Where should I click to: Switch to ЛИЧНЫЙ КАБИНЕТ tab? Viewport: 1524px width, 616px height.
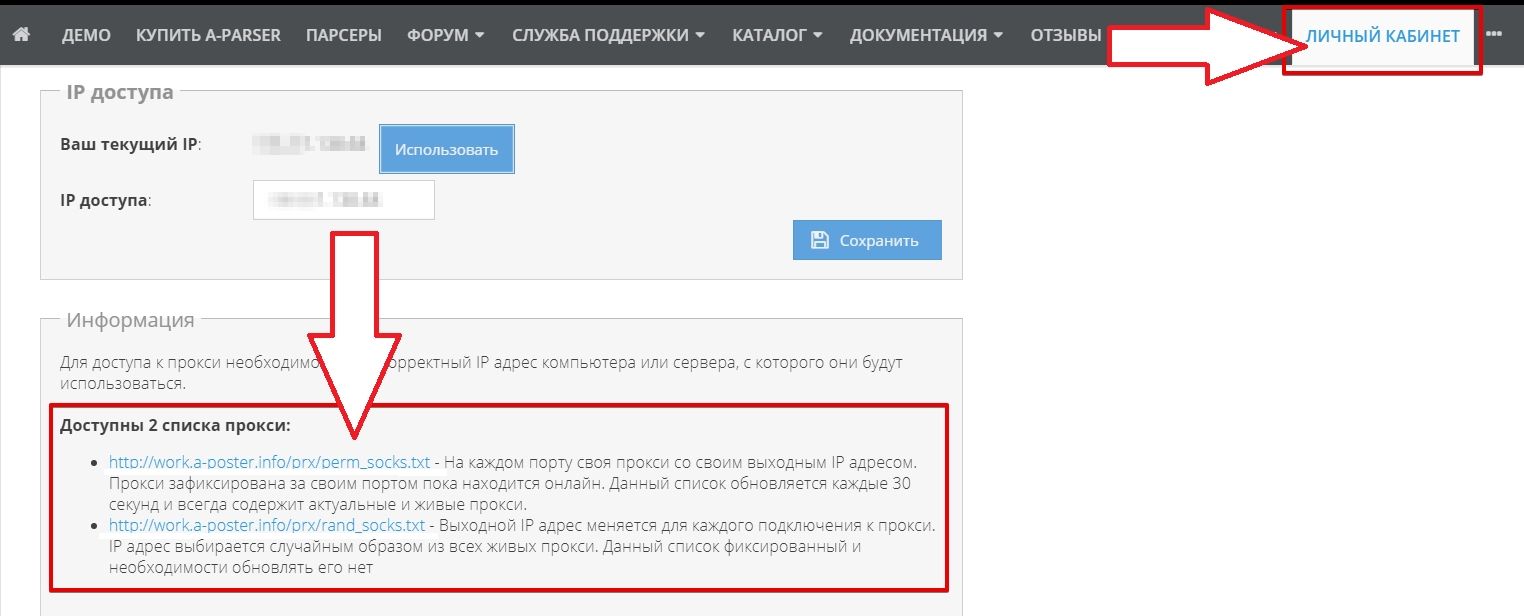(1382, 36)
